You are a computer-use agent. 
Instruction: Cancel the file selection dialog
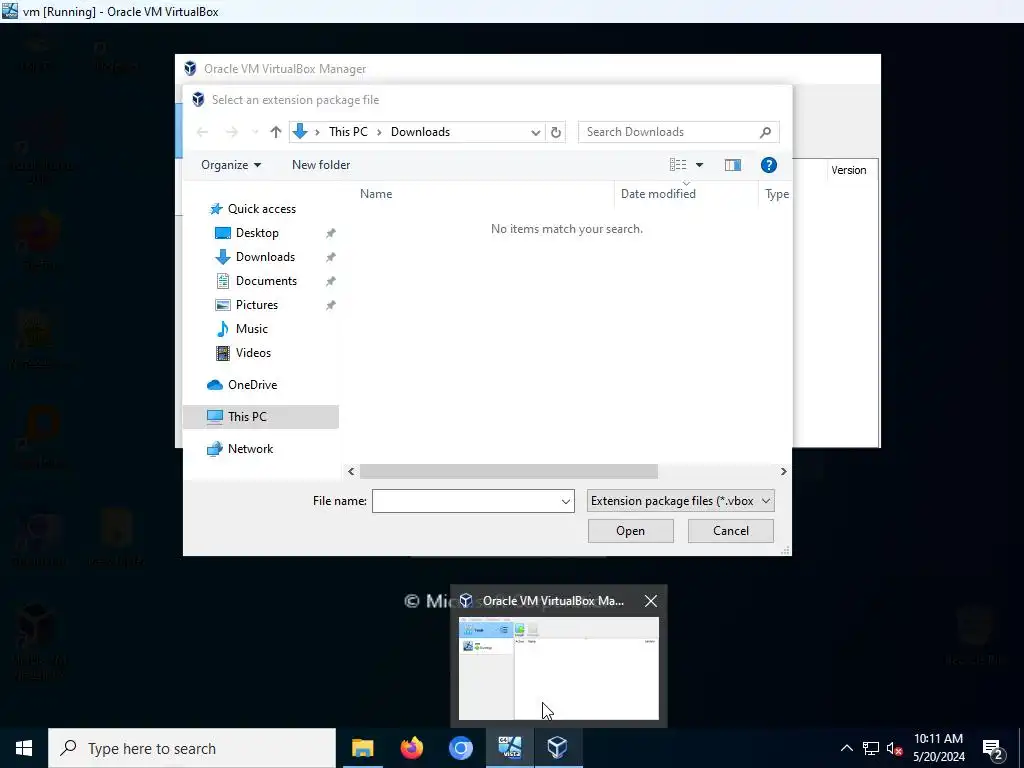click(x=731, y=531)
